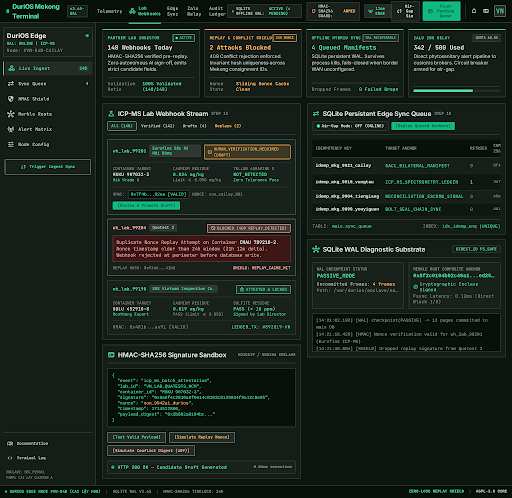Click the HTTP 200 OK Candidate Draft Generated status
512x498 pixels.
click(x=201, y=467)
